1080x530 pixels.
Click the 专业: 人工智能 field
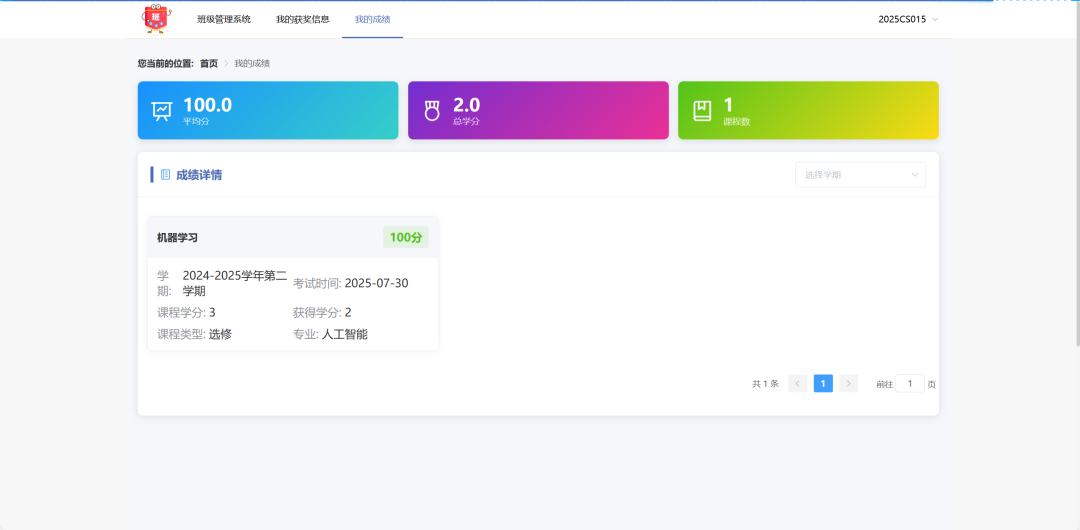pos(330,334)
